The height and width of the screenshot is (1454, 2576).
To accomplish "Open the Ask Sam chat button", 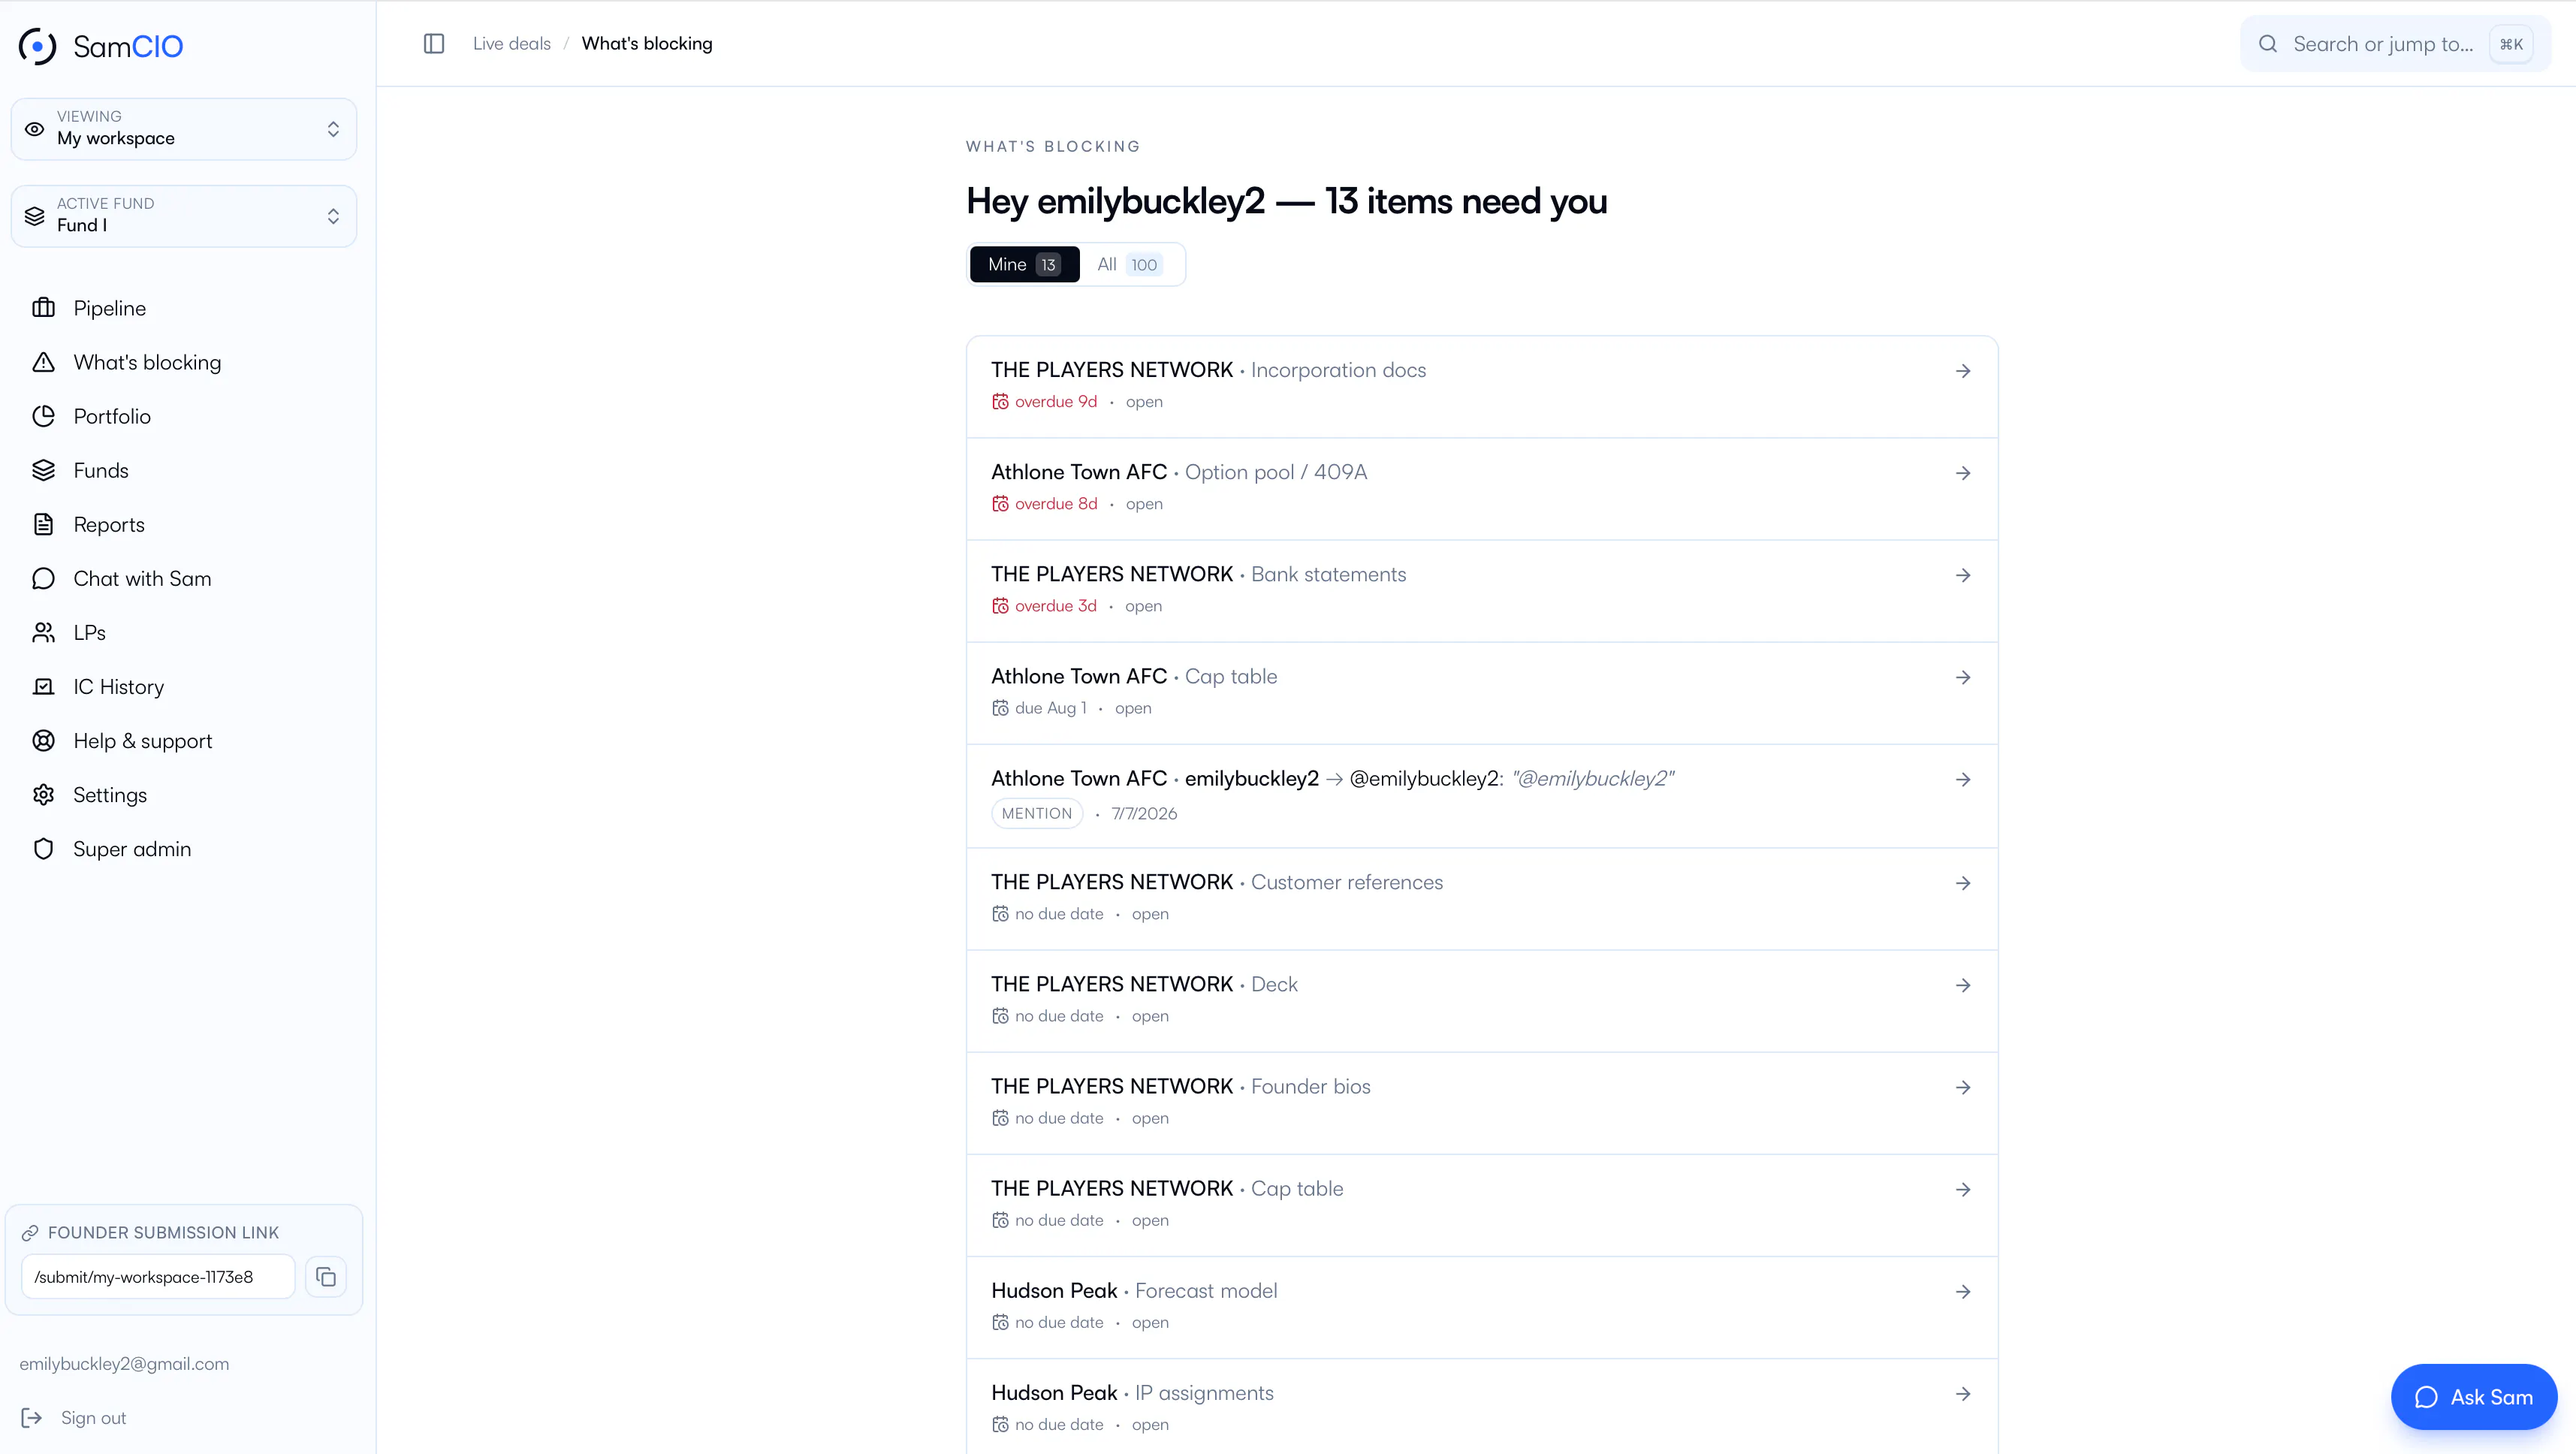I will click(2474, 1397).
